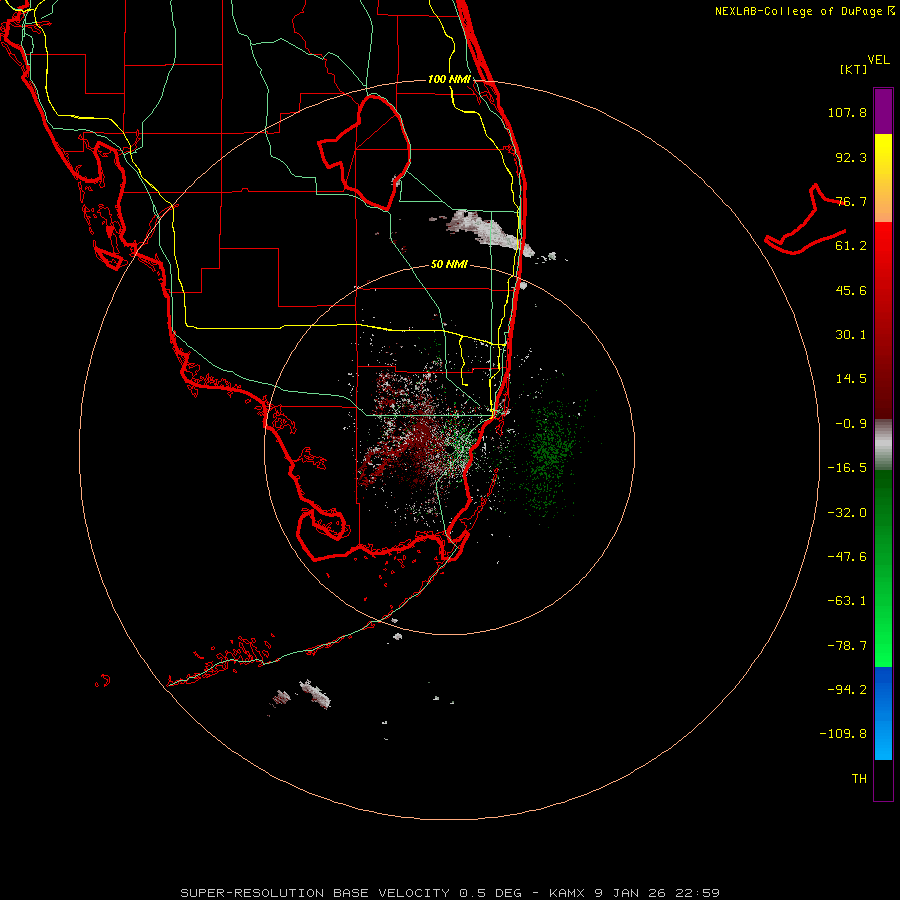This screenshot has height=900, width=900.
Task: Click the -109.8 velocity scale value
Action: (x=843, y=734)
